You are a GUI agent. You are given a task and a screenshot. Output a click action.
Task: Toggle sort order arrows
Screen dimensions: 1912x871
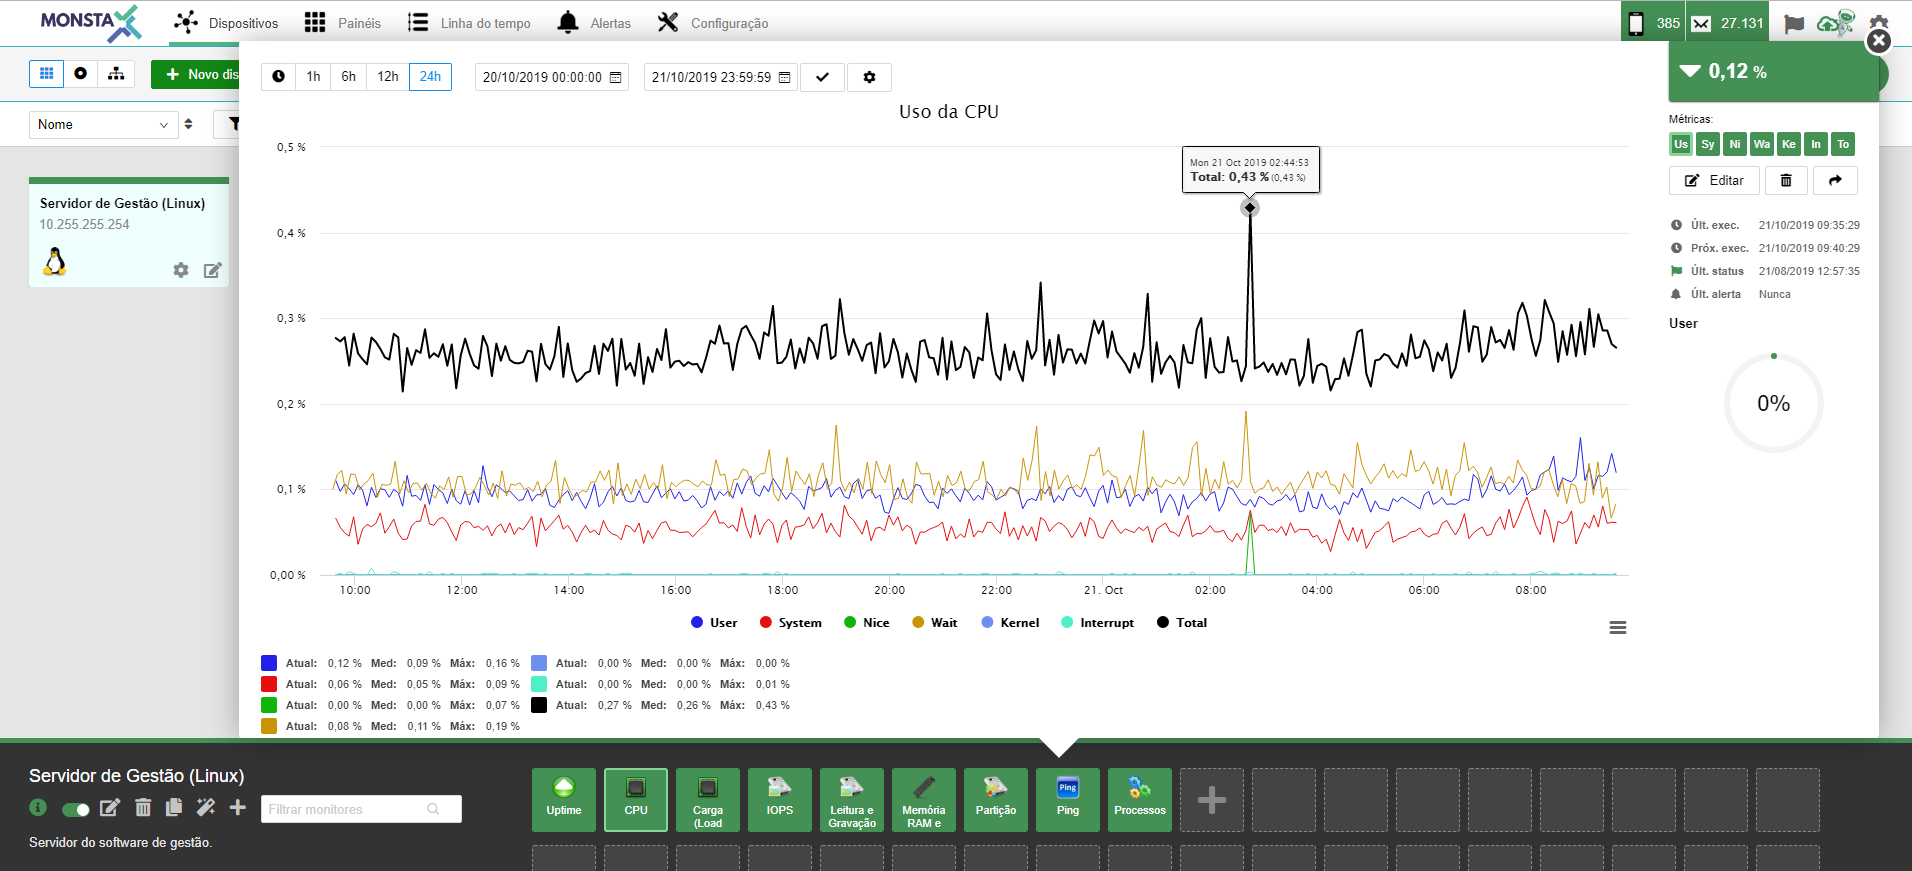tap(189, 124)
